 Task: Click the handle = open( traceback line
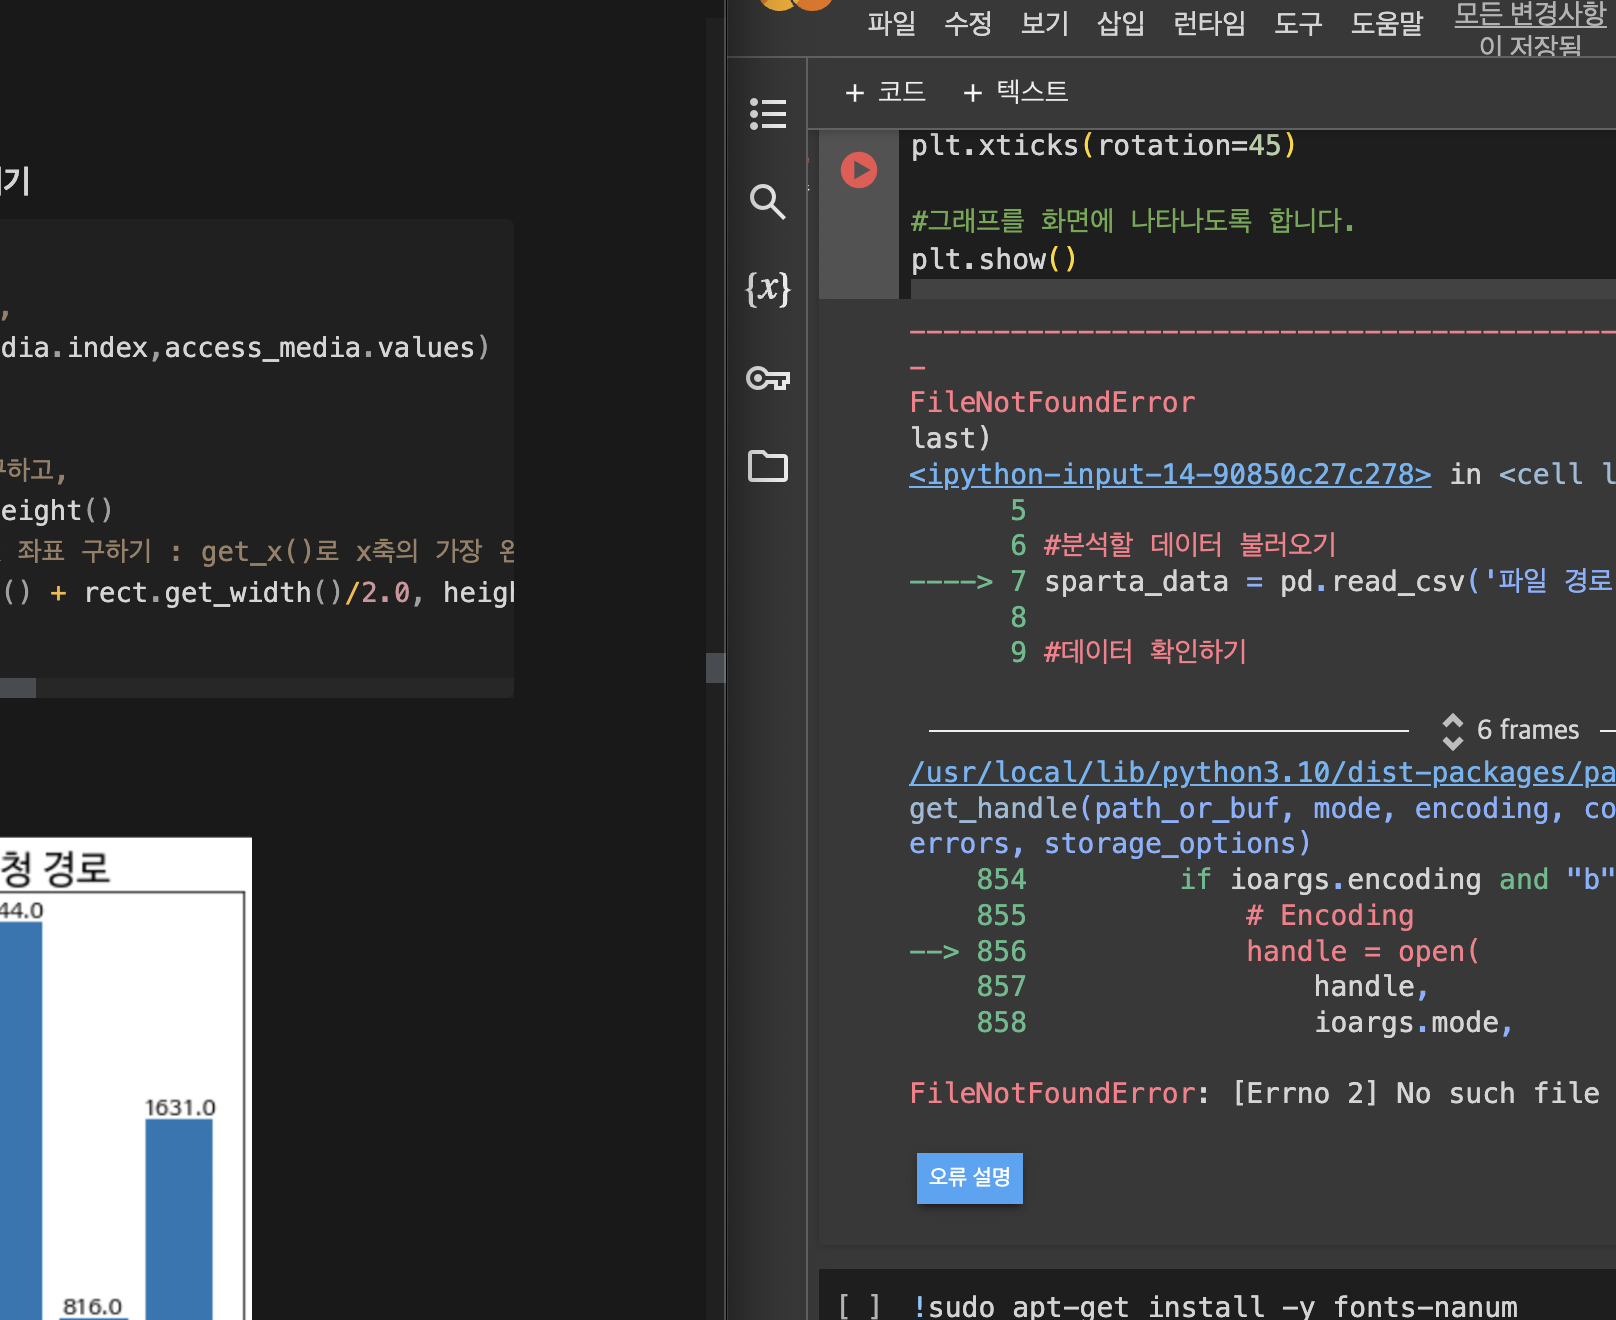click(x=1363, y=951)
